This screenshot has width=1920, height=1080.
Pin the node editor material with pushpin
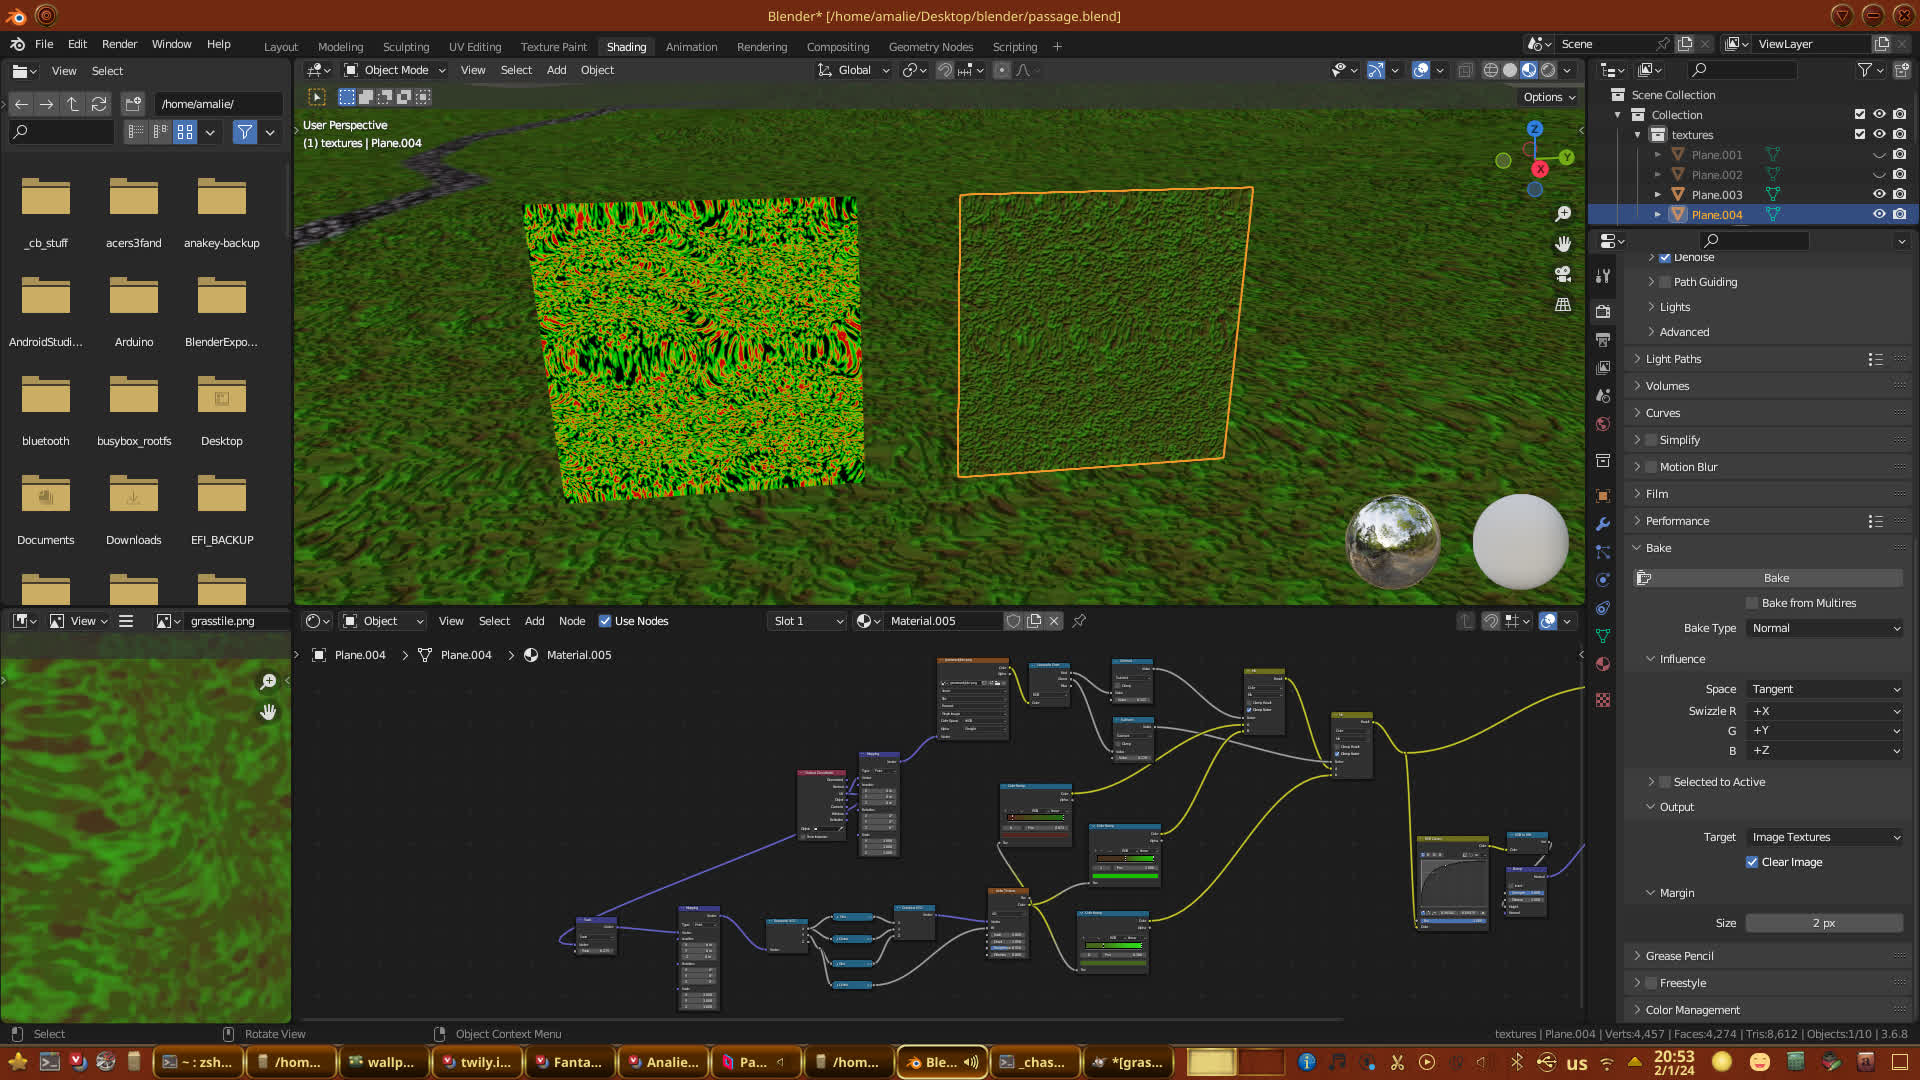pyautogui.click(x=1079, y=621)
